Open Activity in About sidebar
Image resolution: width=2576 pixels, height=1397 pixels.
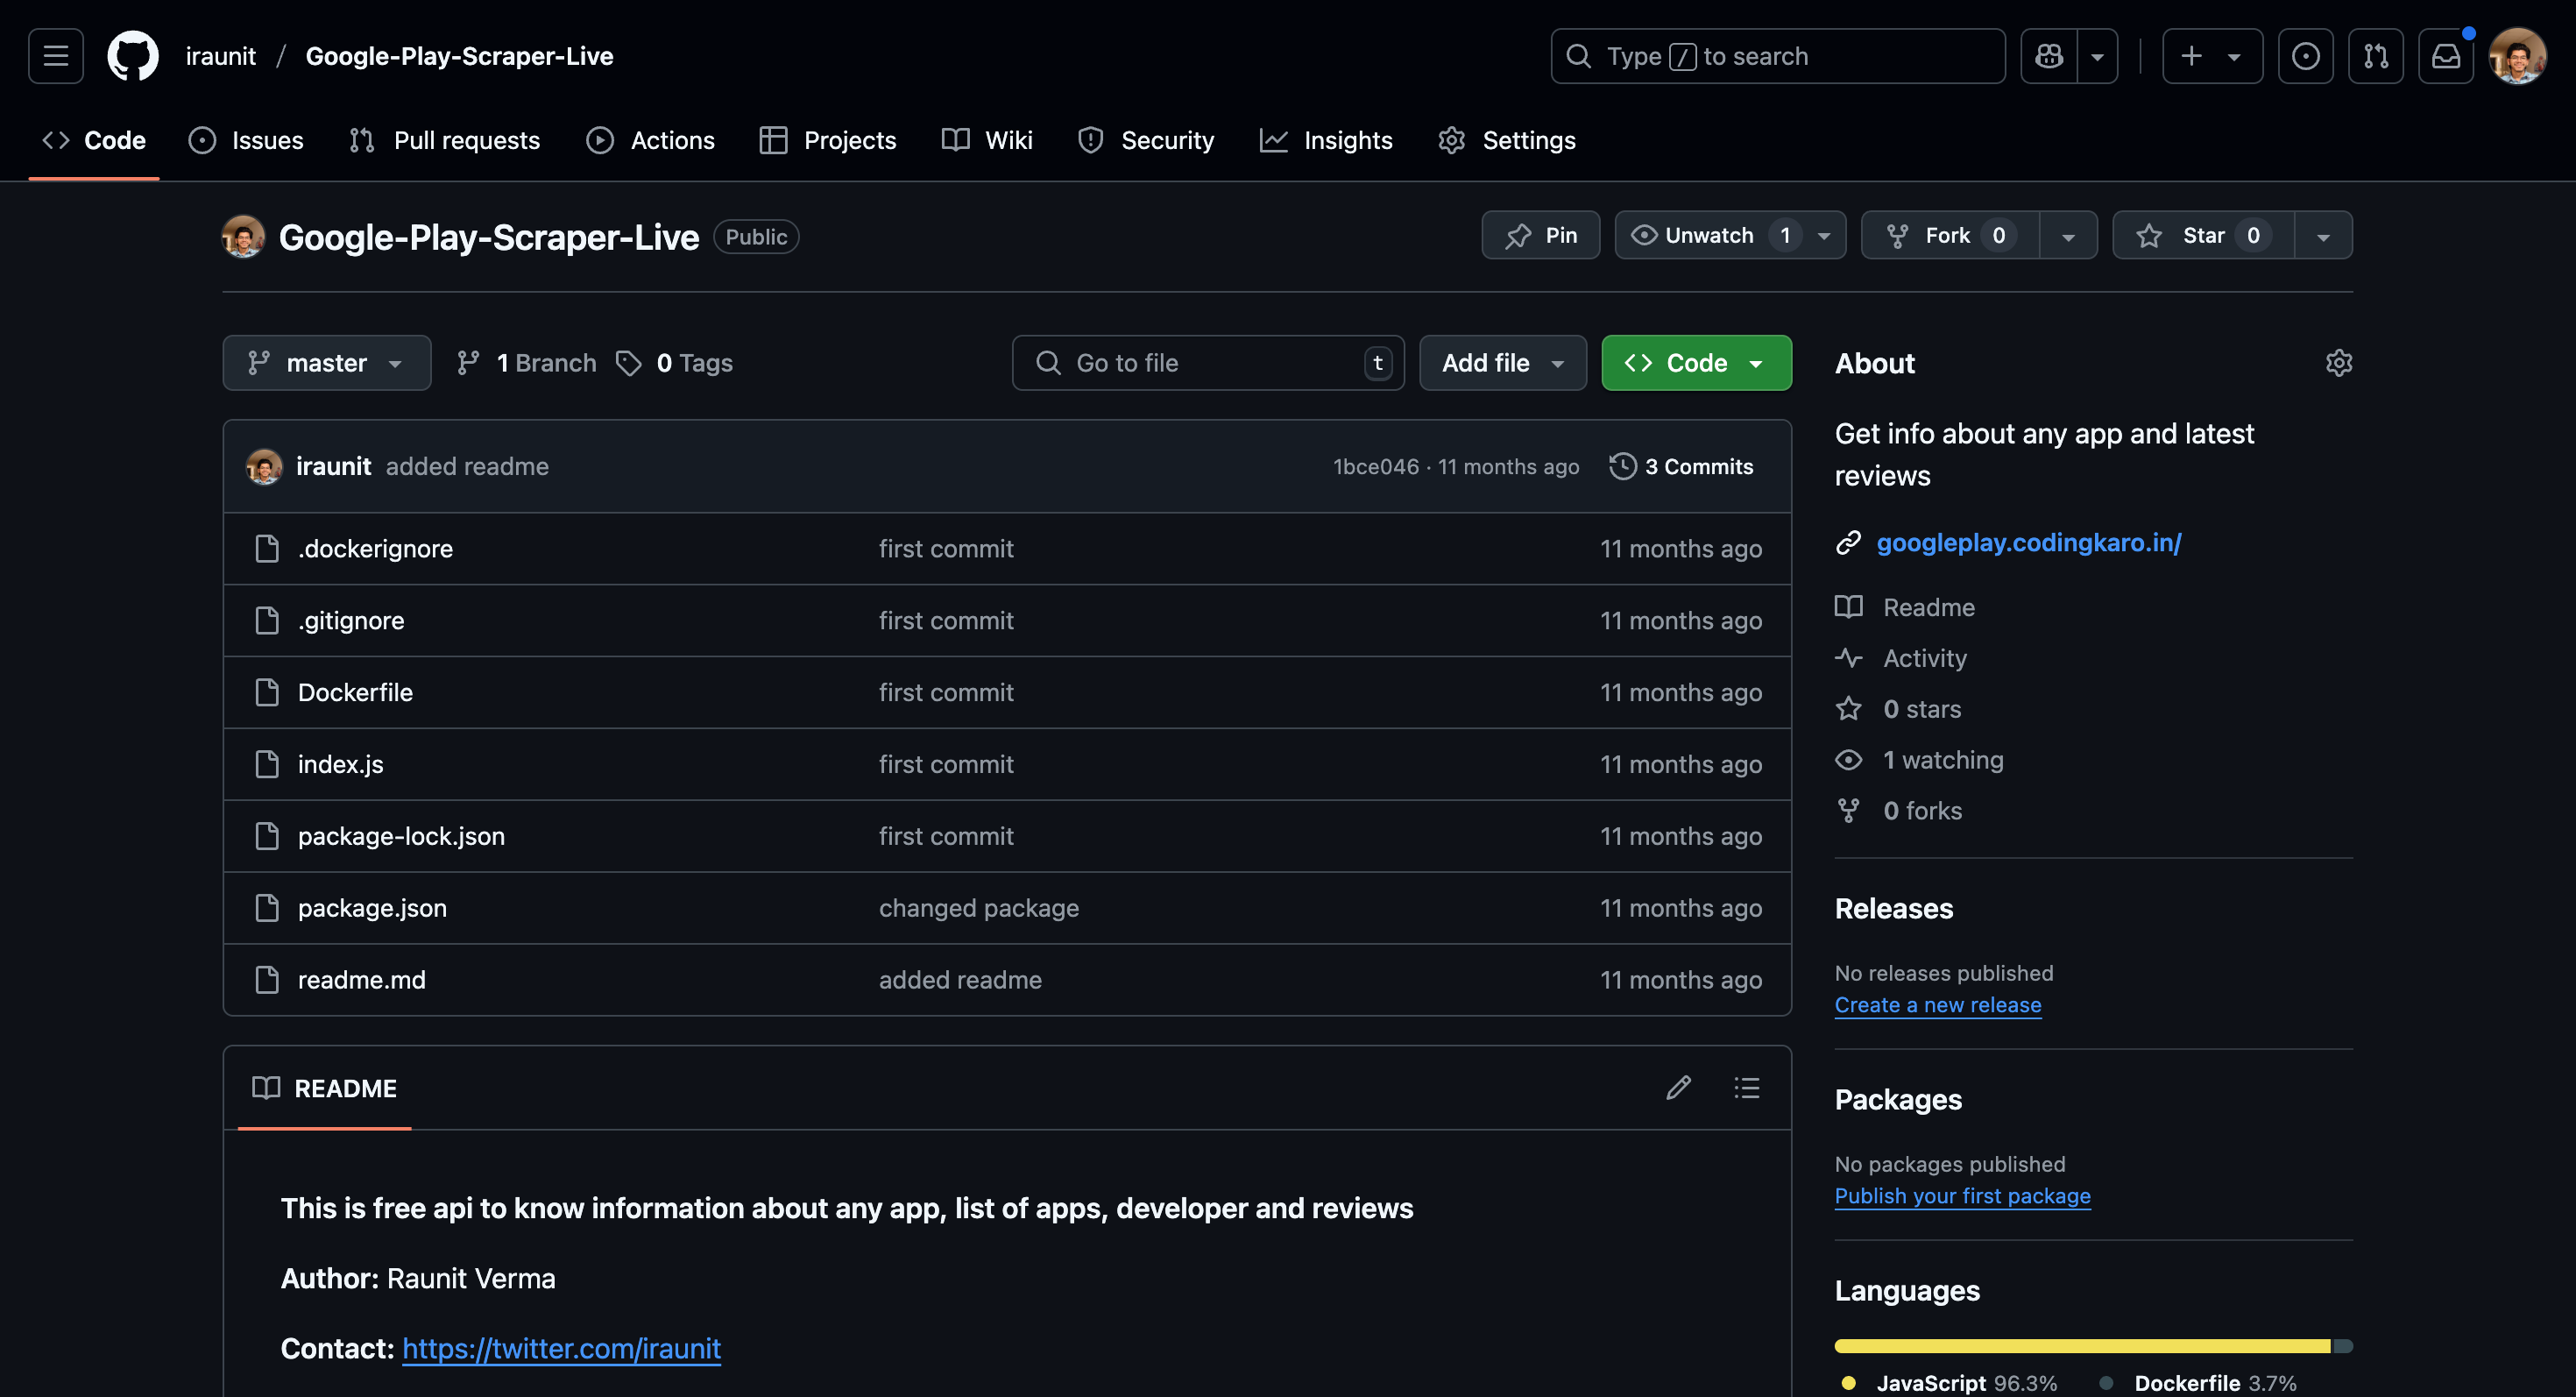(1901, 658)
